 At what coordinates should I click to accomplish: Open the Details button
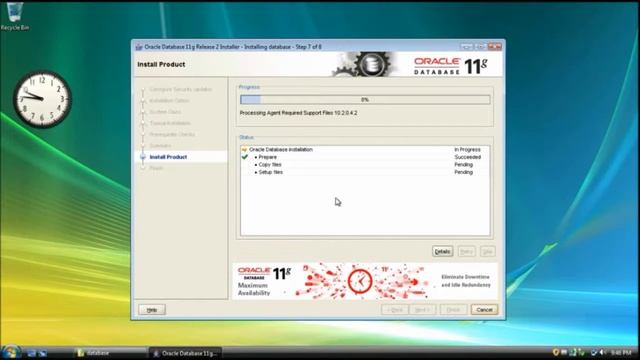442,251
